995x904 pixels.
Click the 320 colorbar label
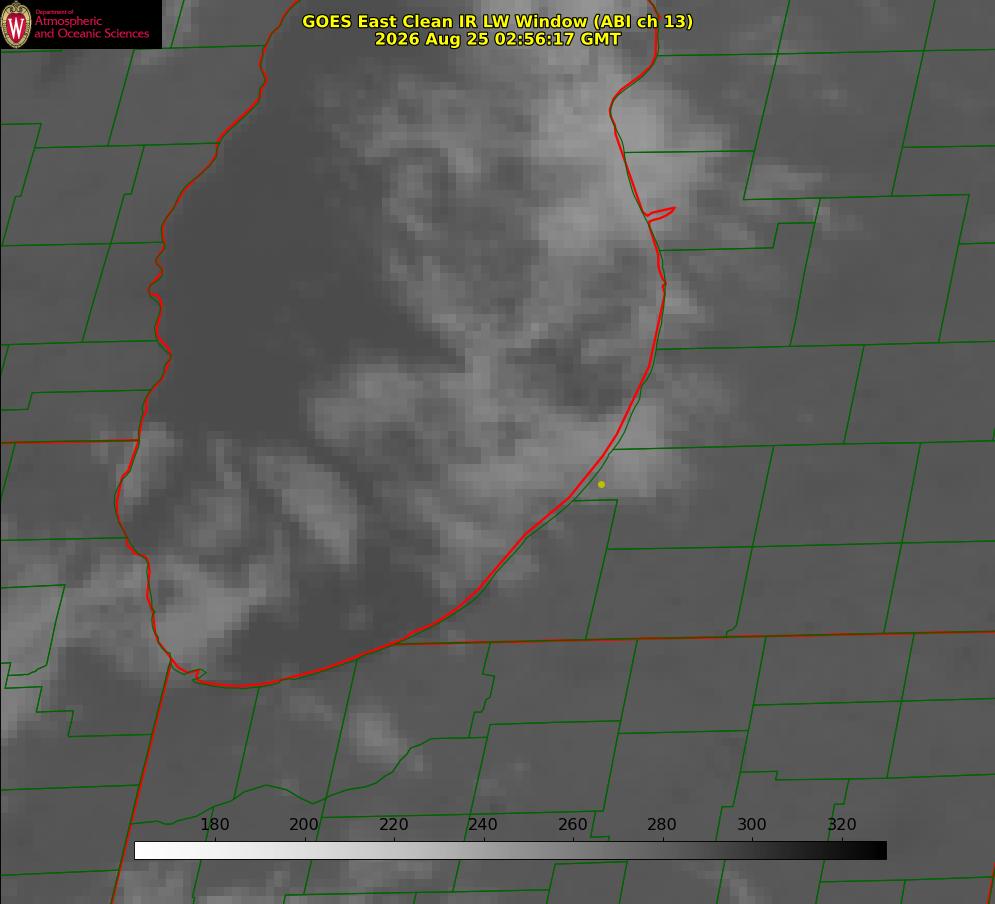842,824
